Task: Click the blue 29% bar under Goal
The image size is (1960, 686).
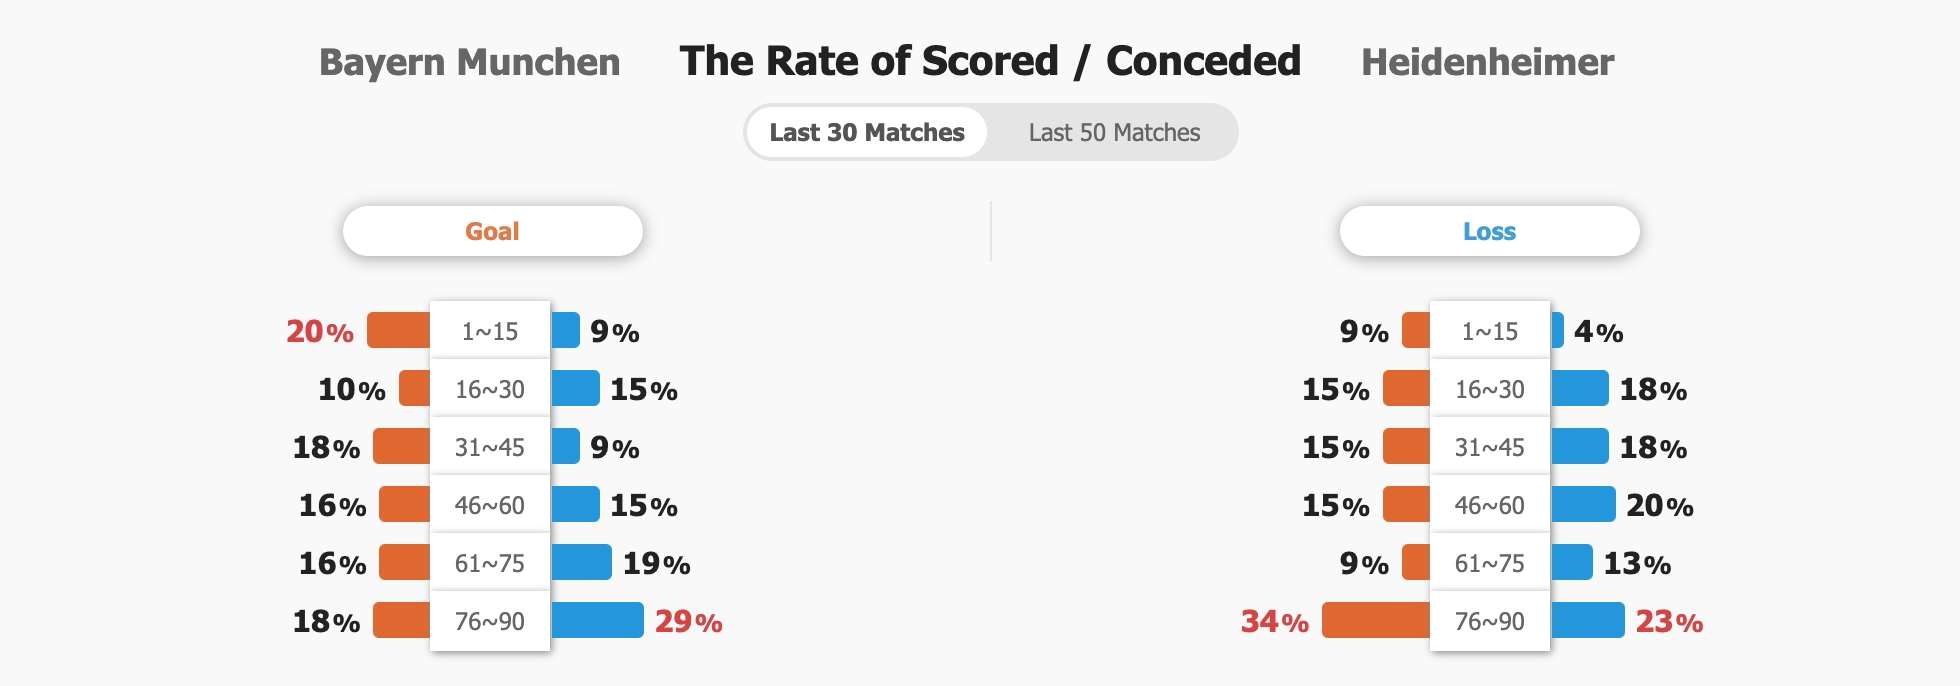Action: [597, 620]
